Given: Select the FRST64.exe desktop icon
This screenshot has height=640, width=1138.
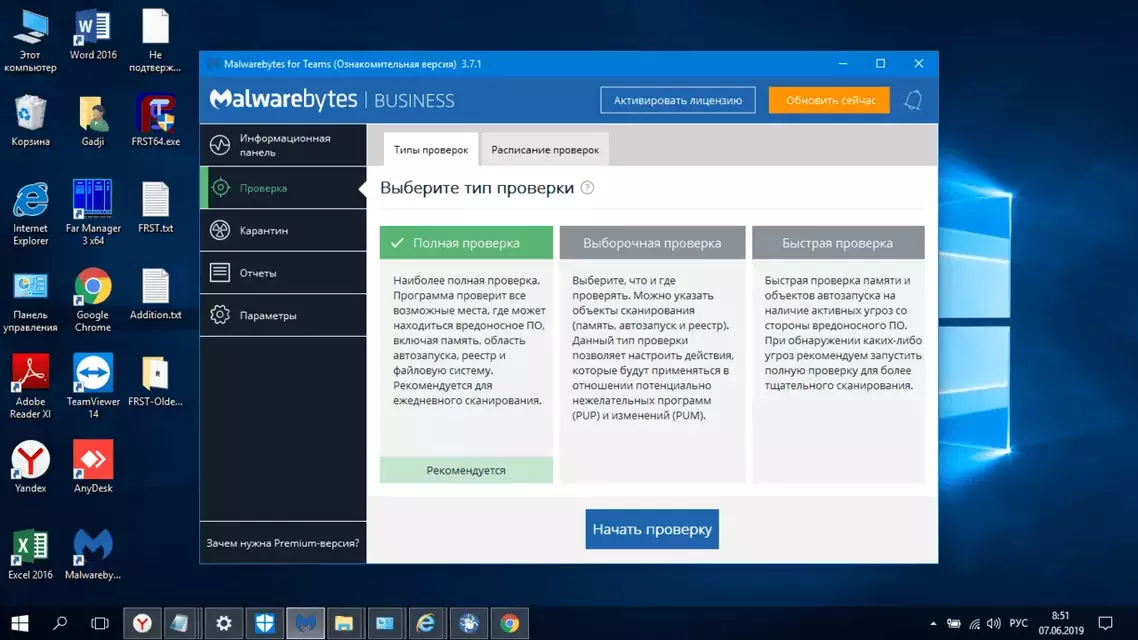Looking at the screenshot, I should coord(155,120).
